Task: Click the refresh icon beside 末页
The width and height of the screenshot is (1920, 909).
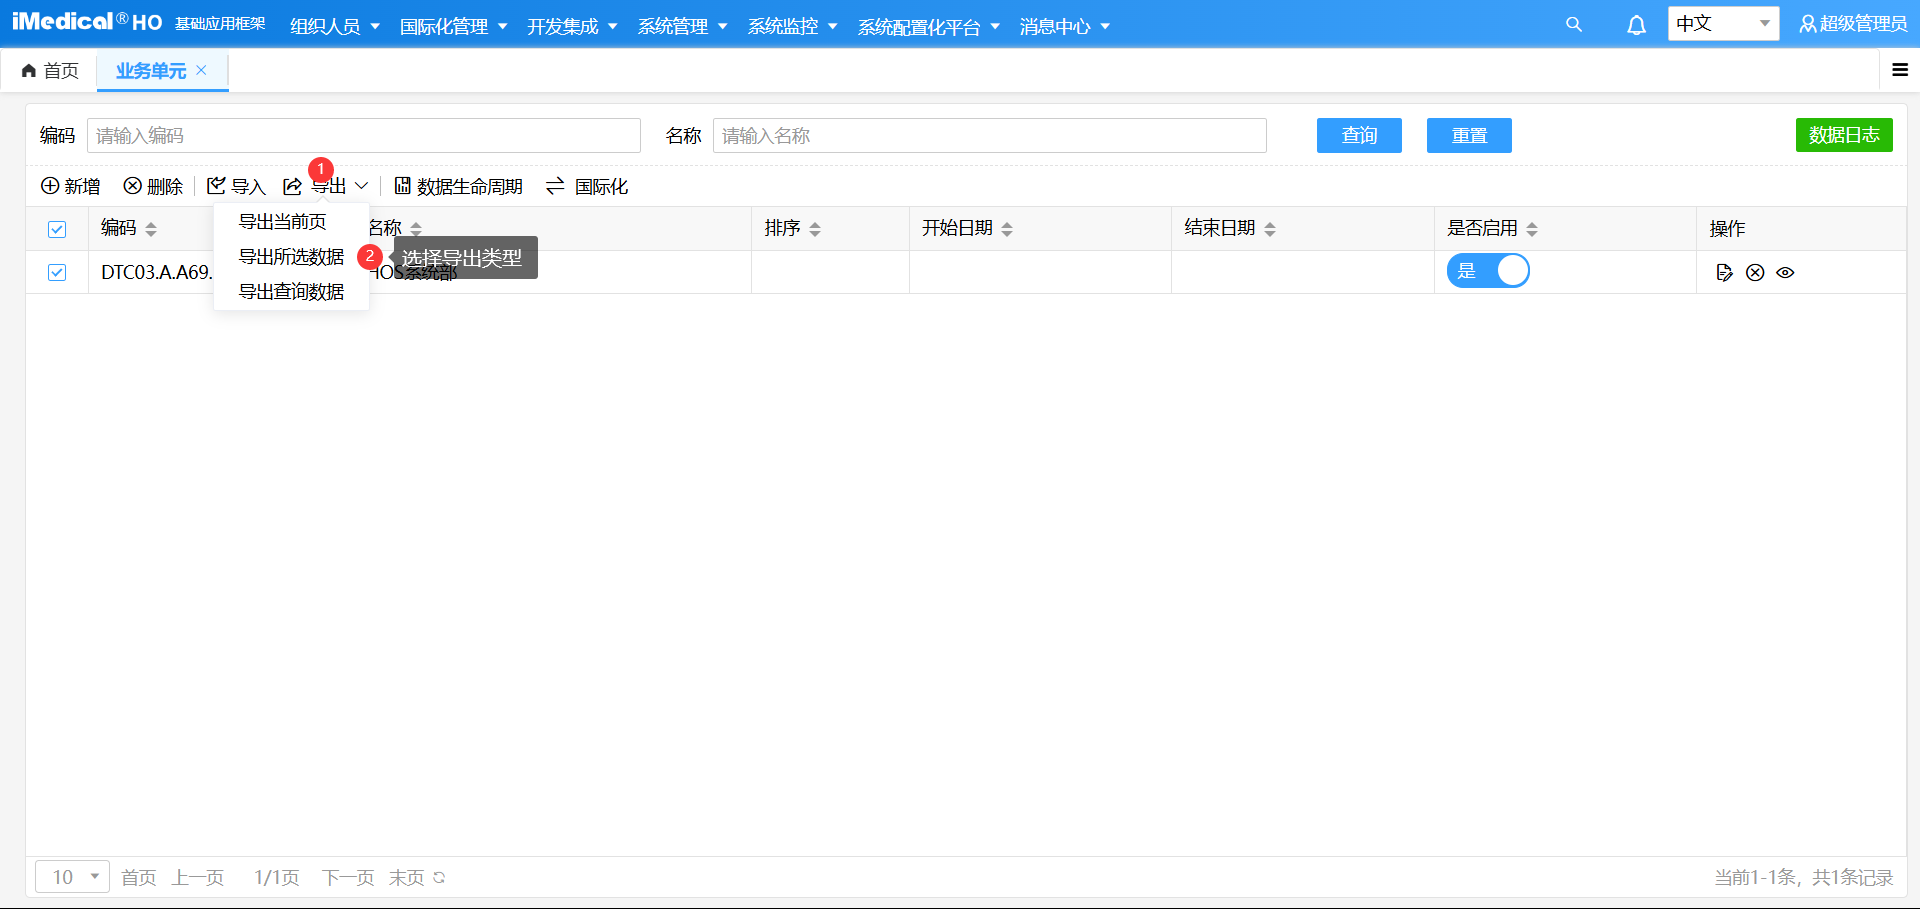Action: click(x=439, y=877)
